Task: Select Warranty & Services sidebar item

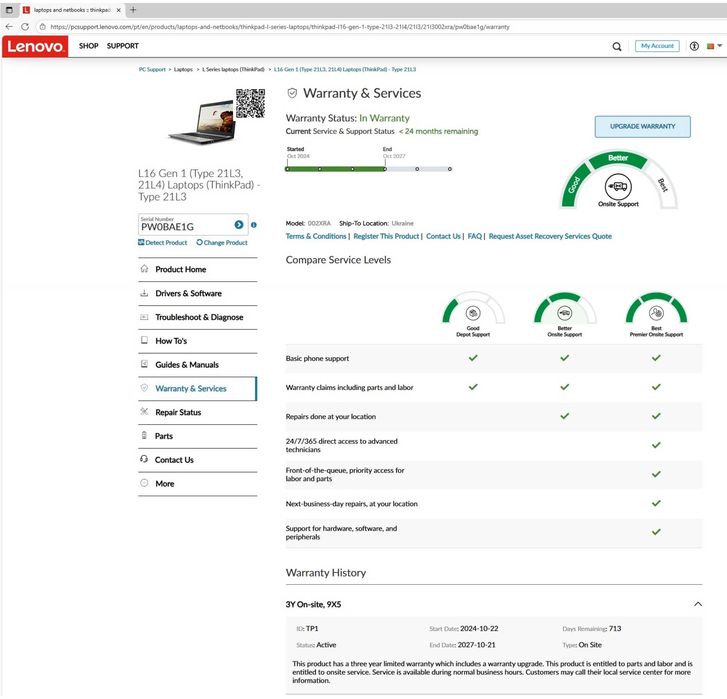Action: [198, 388]
